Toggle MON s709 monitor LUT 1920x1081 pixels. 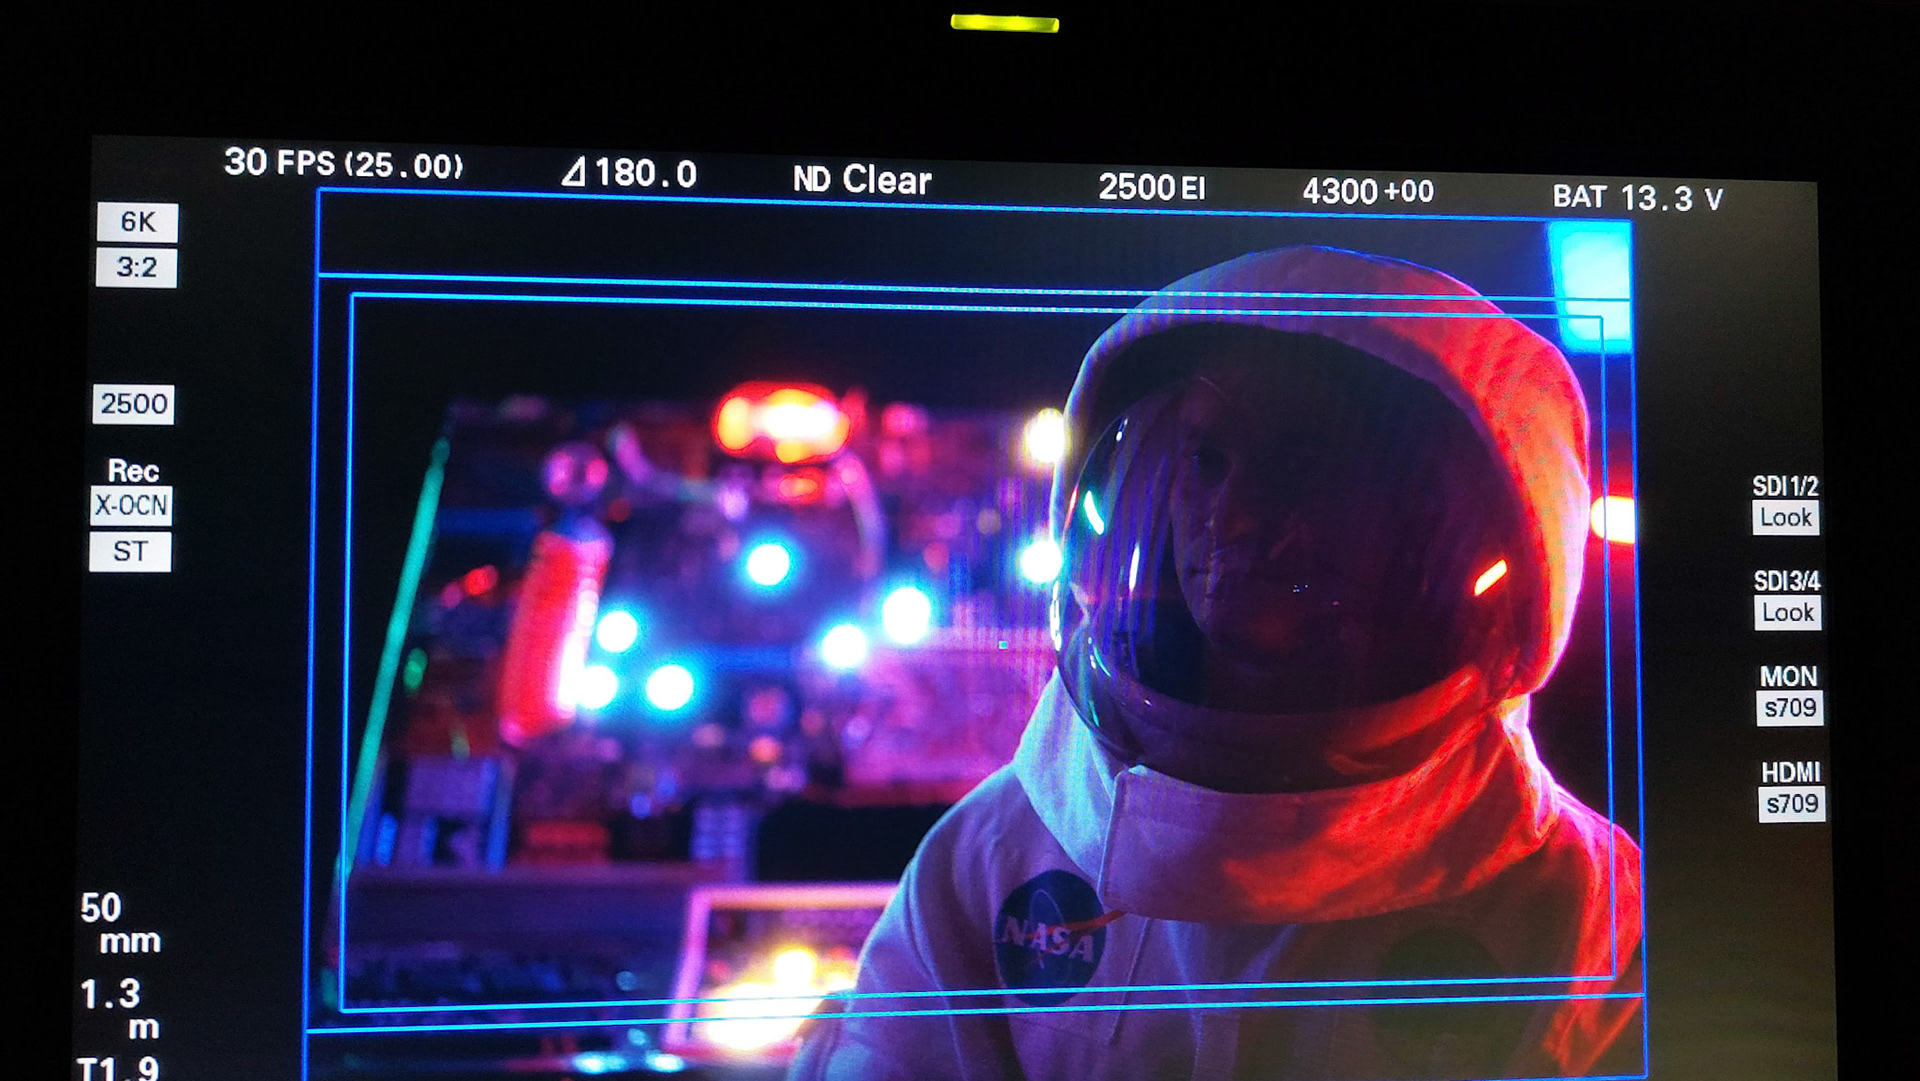[1790, 708]
